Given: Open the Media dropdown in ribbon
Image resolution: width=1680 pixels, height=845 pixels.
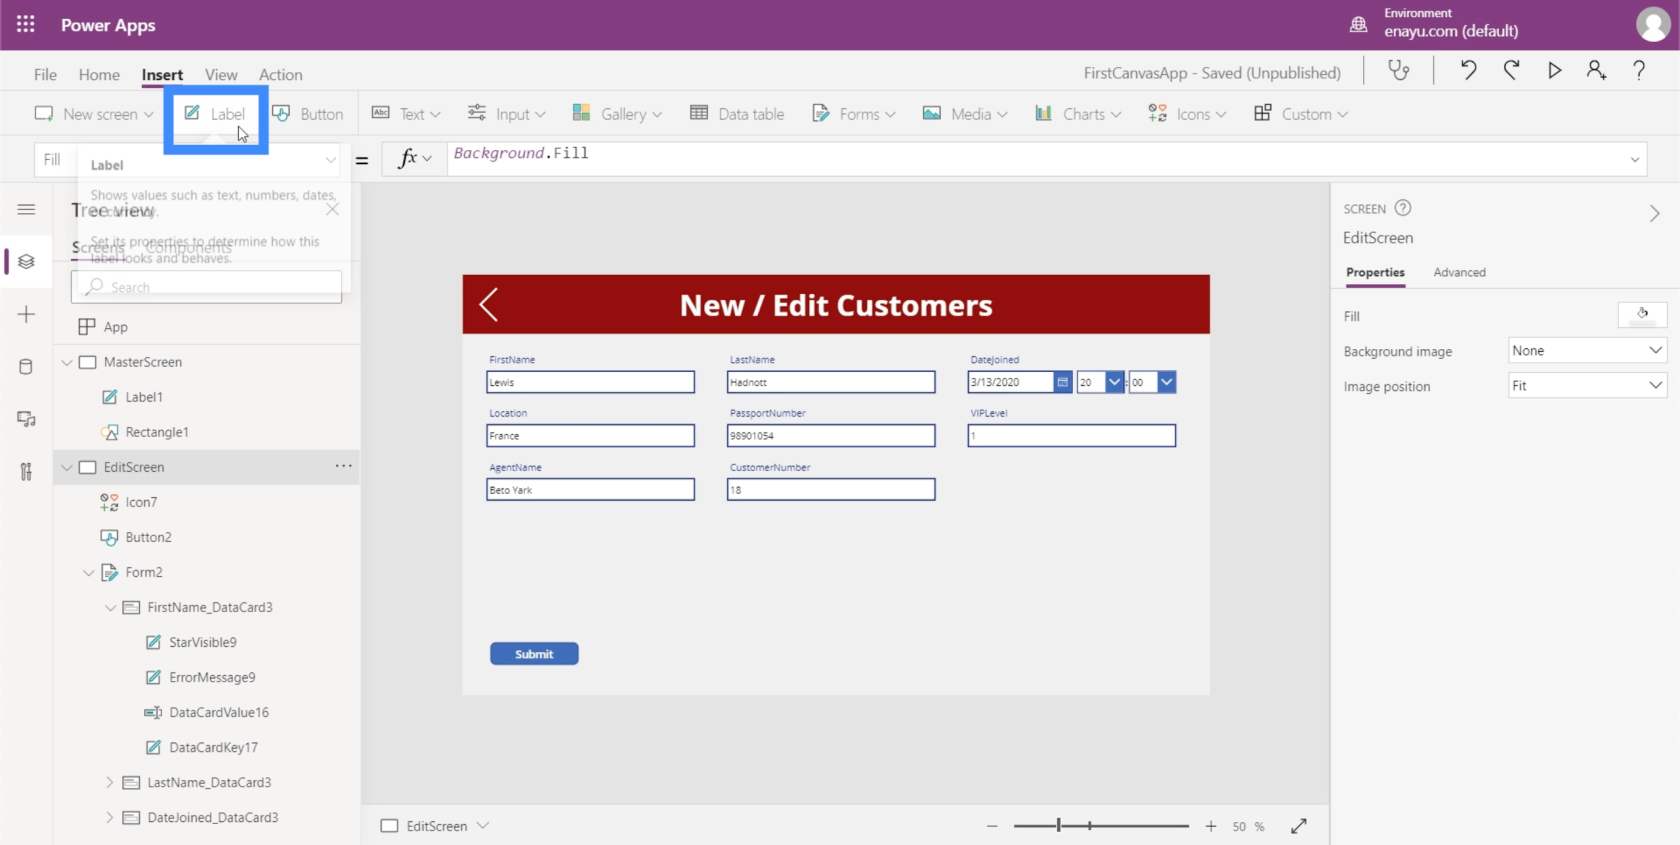Looking at the screenshot, I should [x=965, y=114].
